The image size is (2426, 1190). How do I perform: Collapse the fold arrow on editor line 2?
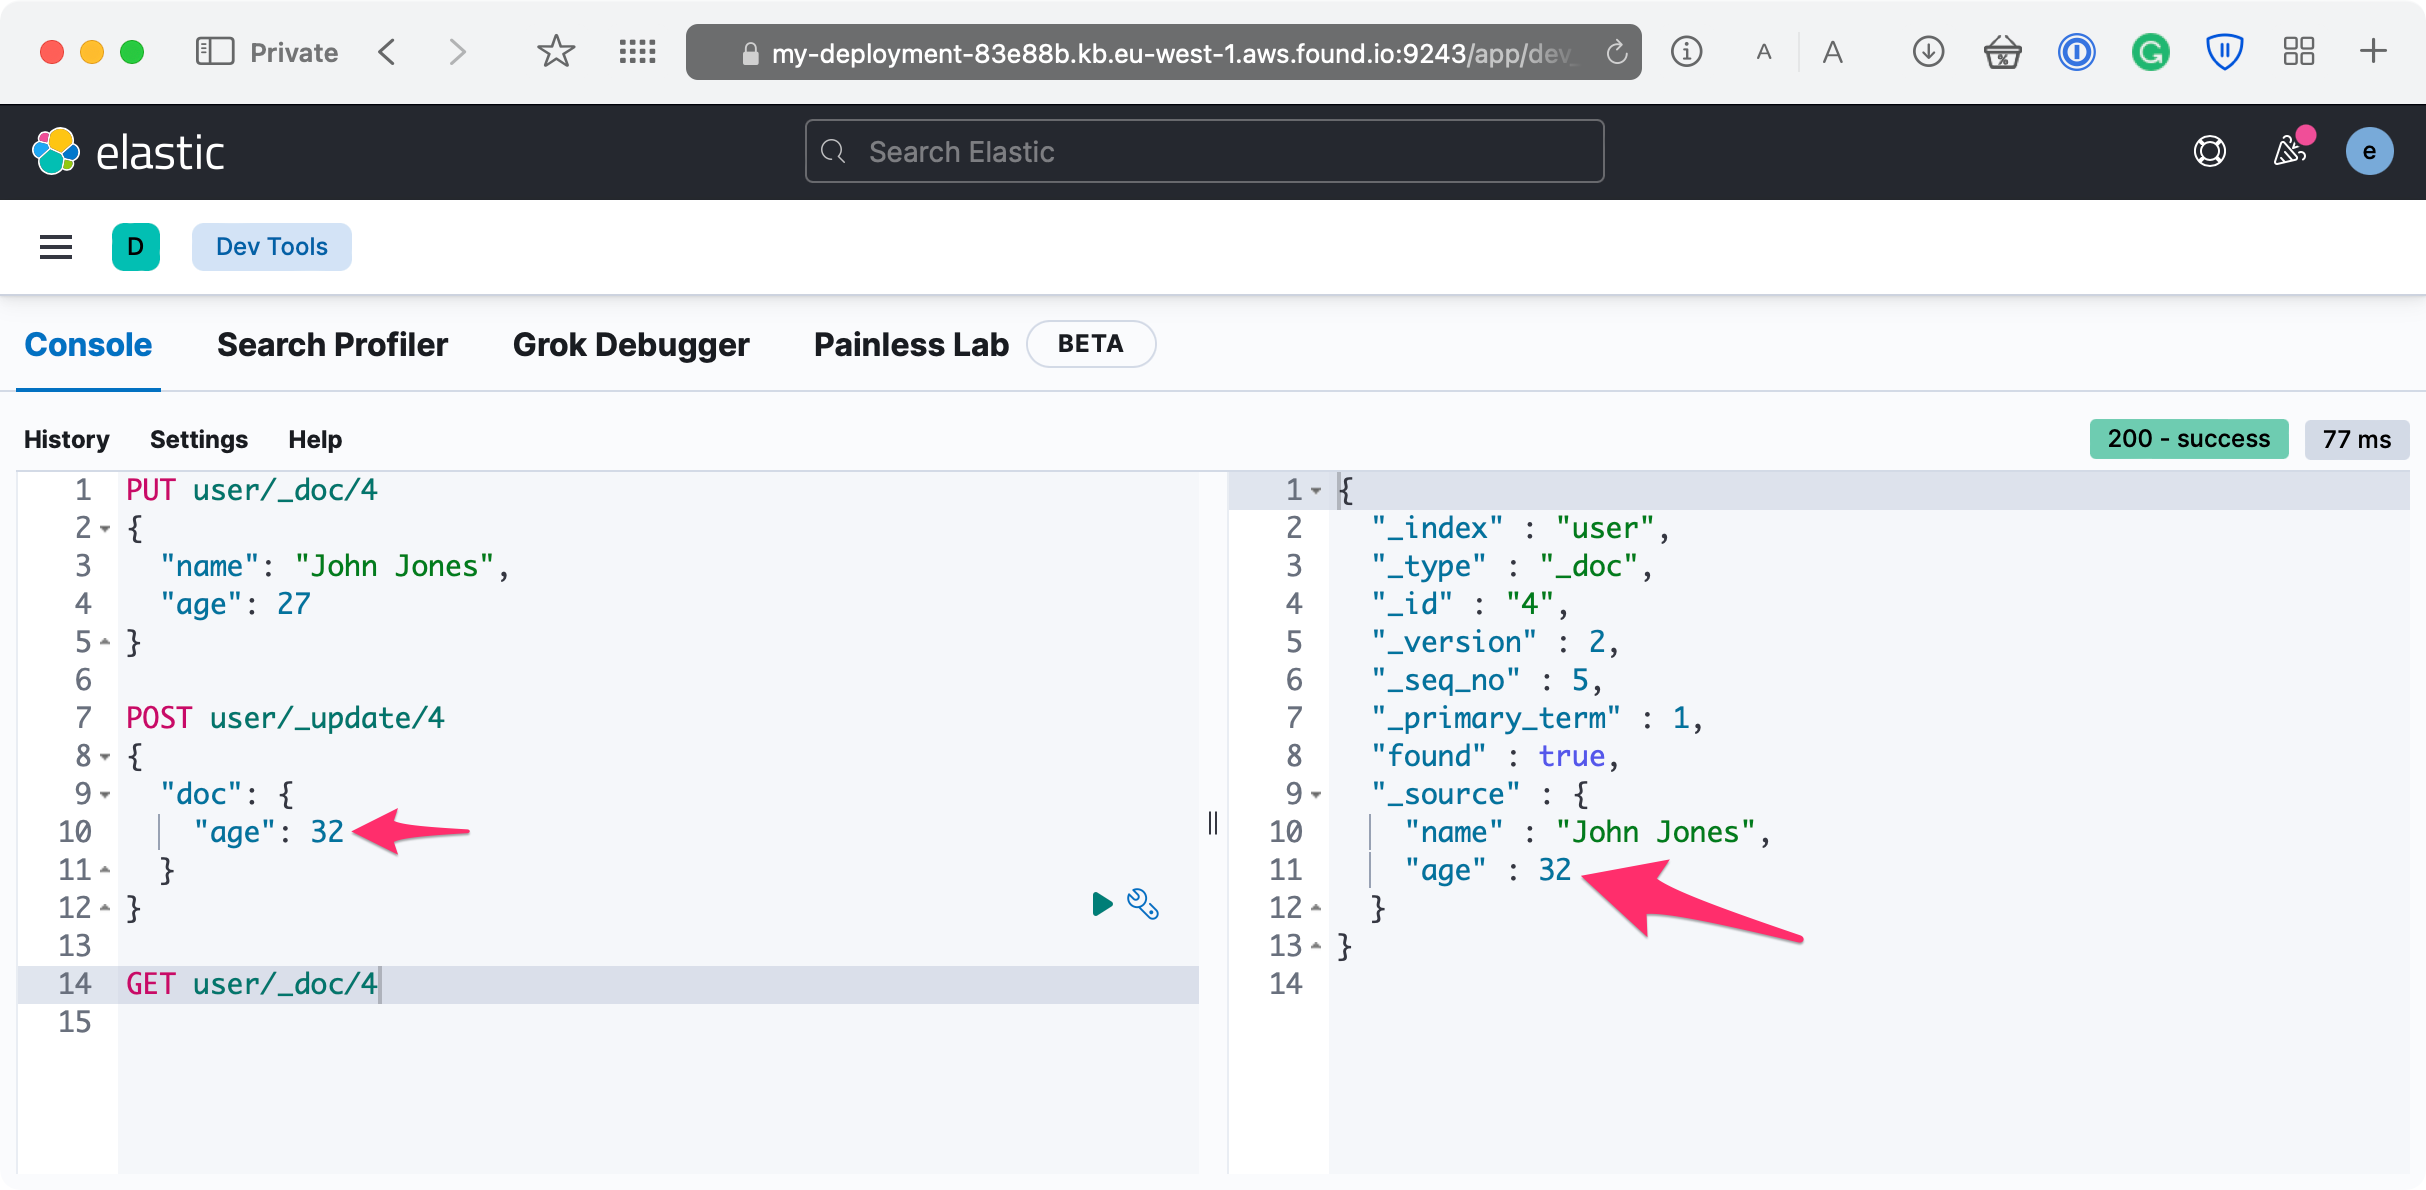pyautogui.click(x=105, y=529)
